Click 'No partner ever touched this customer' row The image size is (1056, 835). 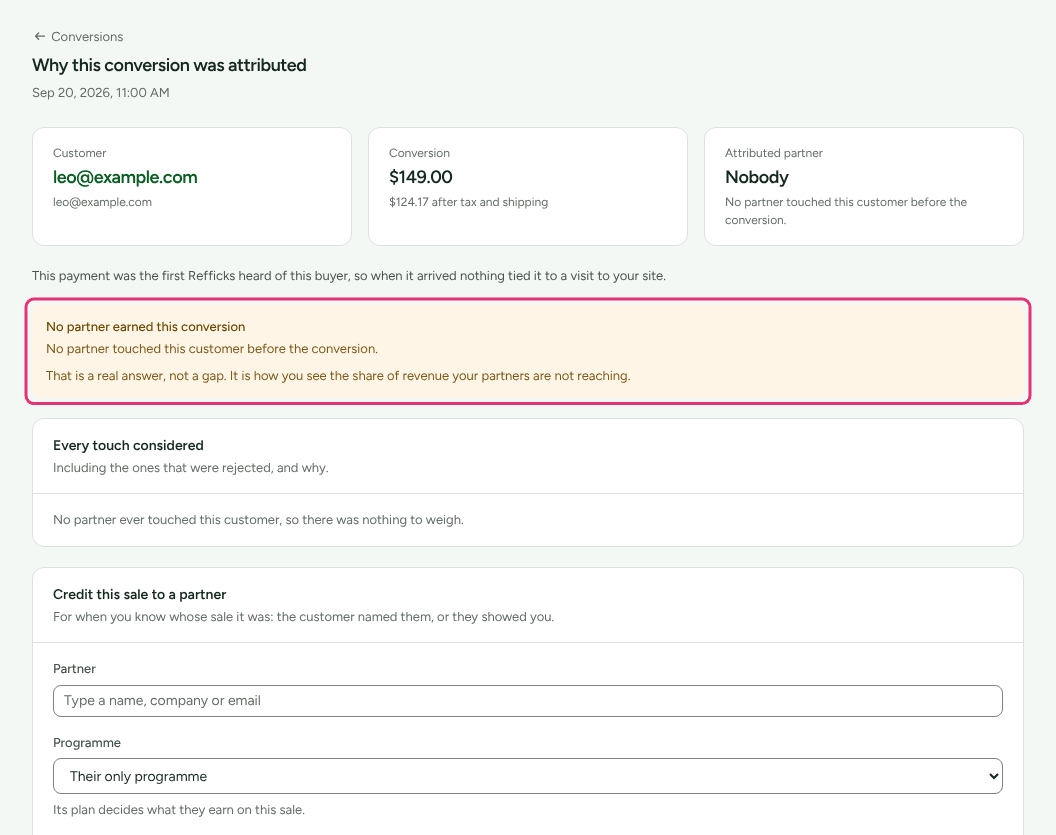(527, 520)
